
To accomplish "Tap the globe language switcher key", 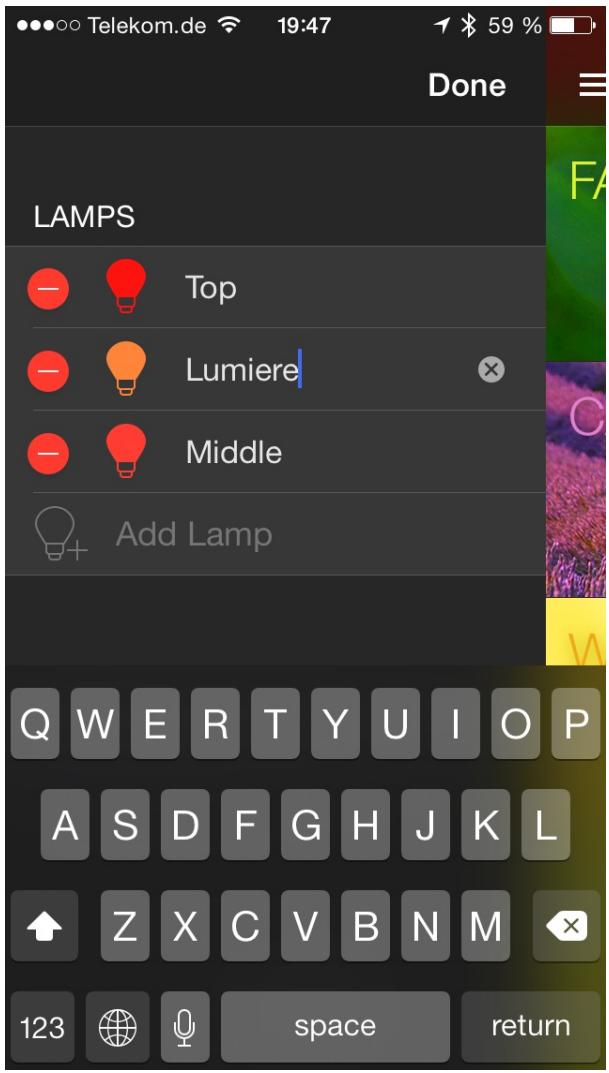I will (118, 1026).
